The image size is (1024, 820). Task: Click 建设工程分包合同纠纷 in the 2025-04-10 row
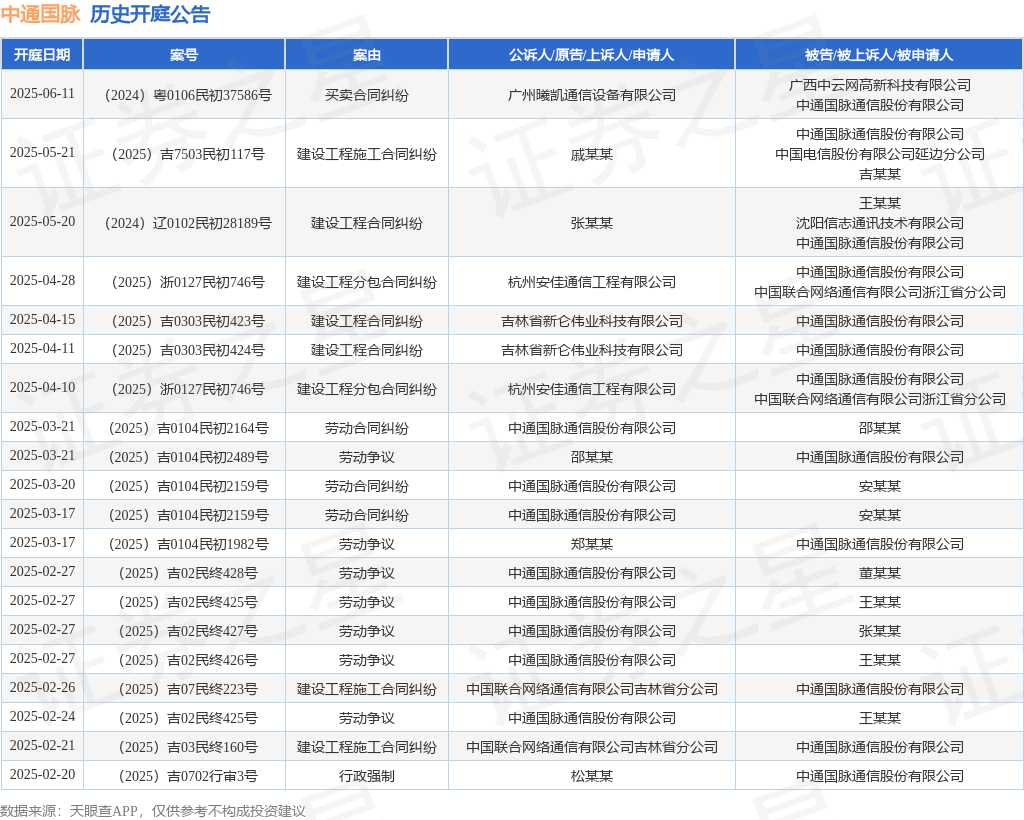pyautogui.click(x=366, y=389)
